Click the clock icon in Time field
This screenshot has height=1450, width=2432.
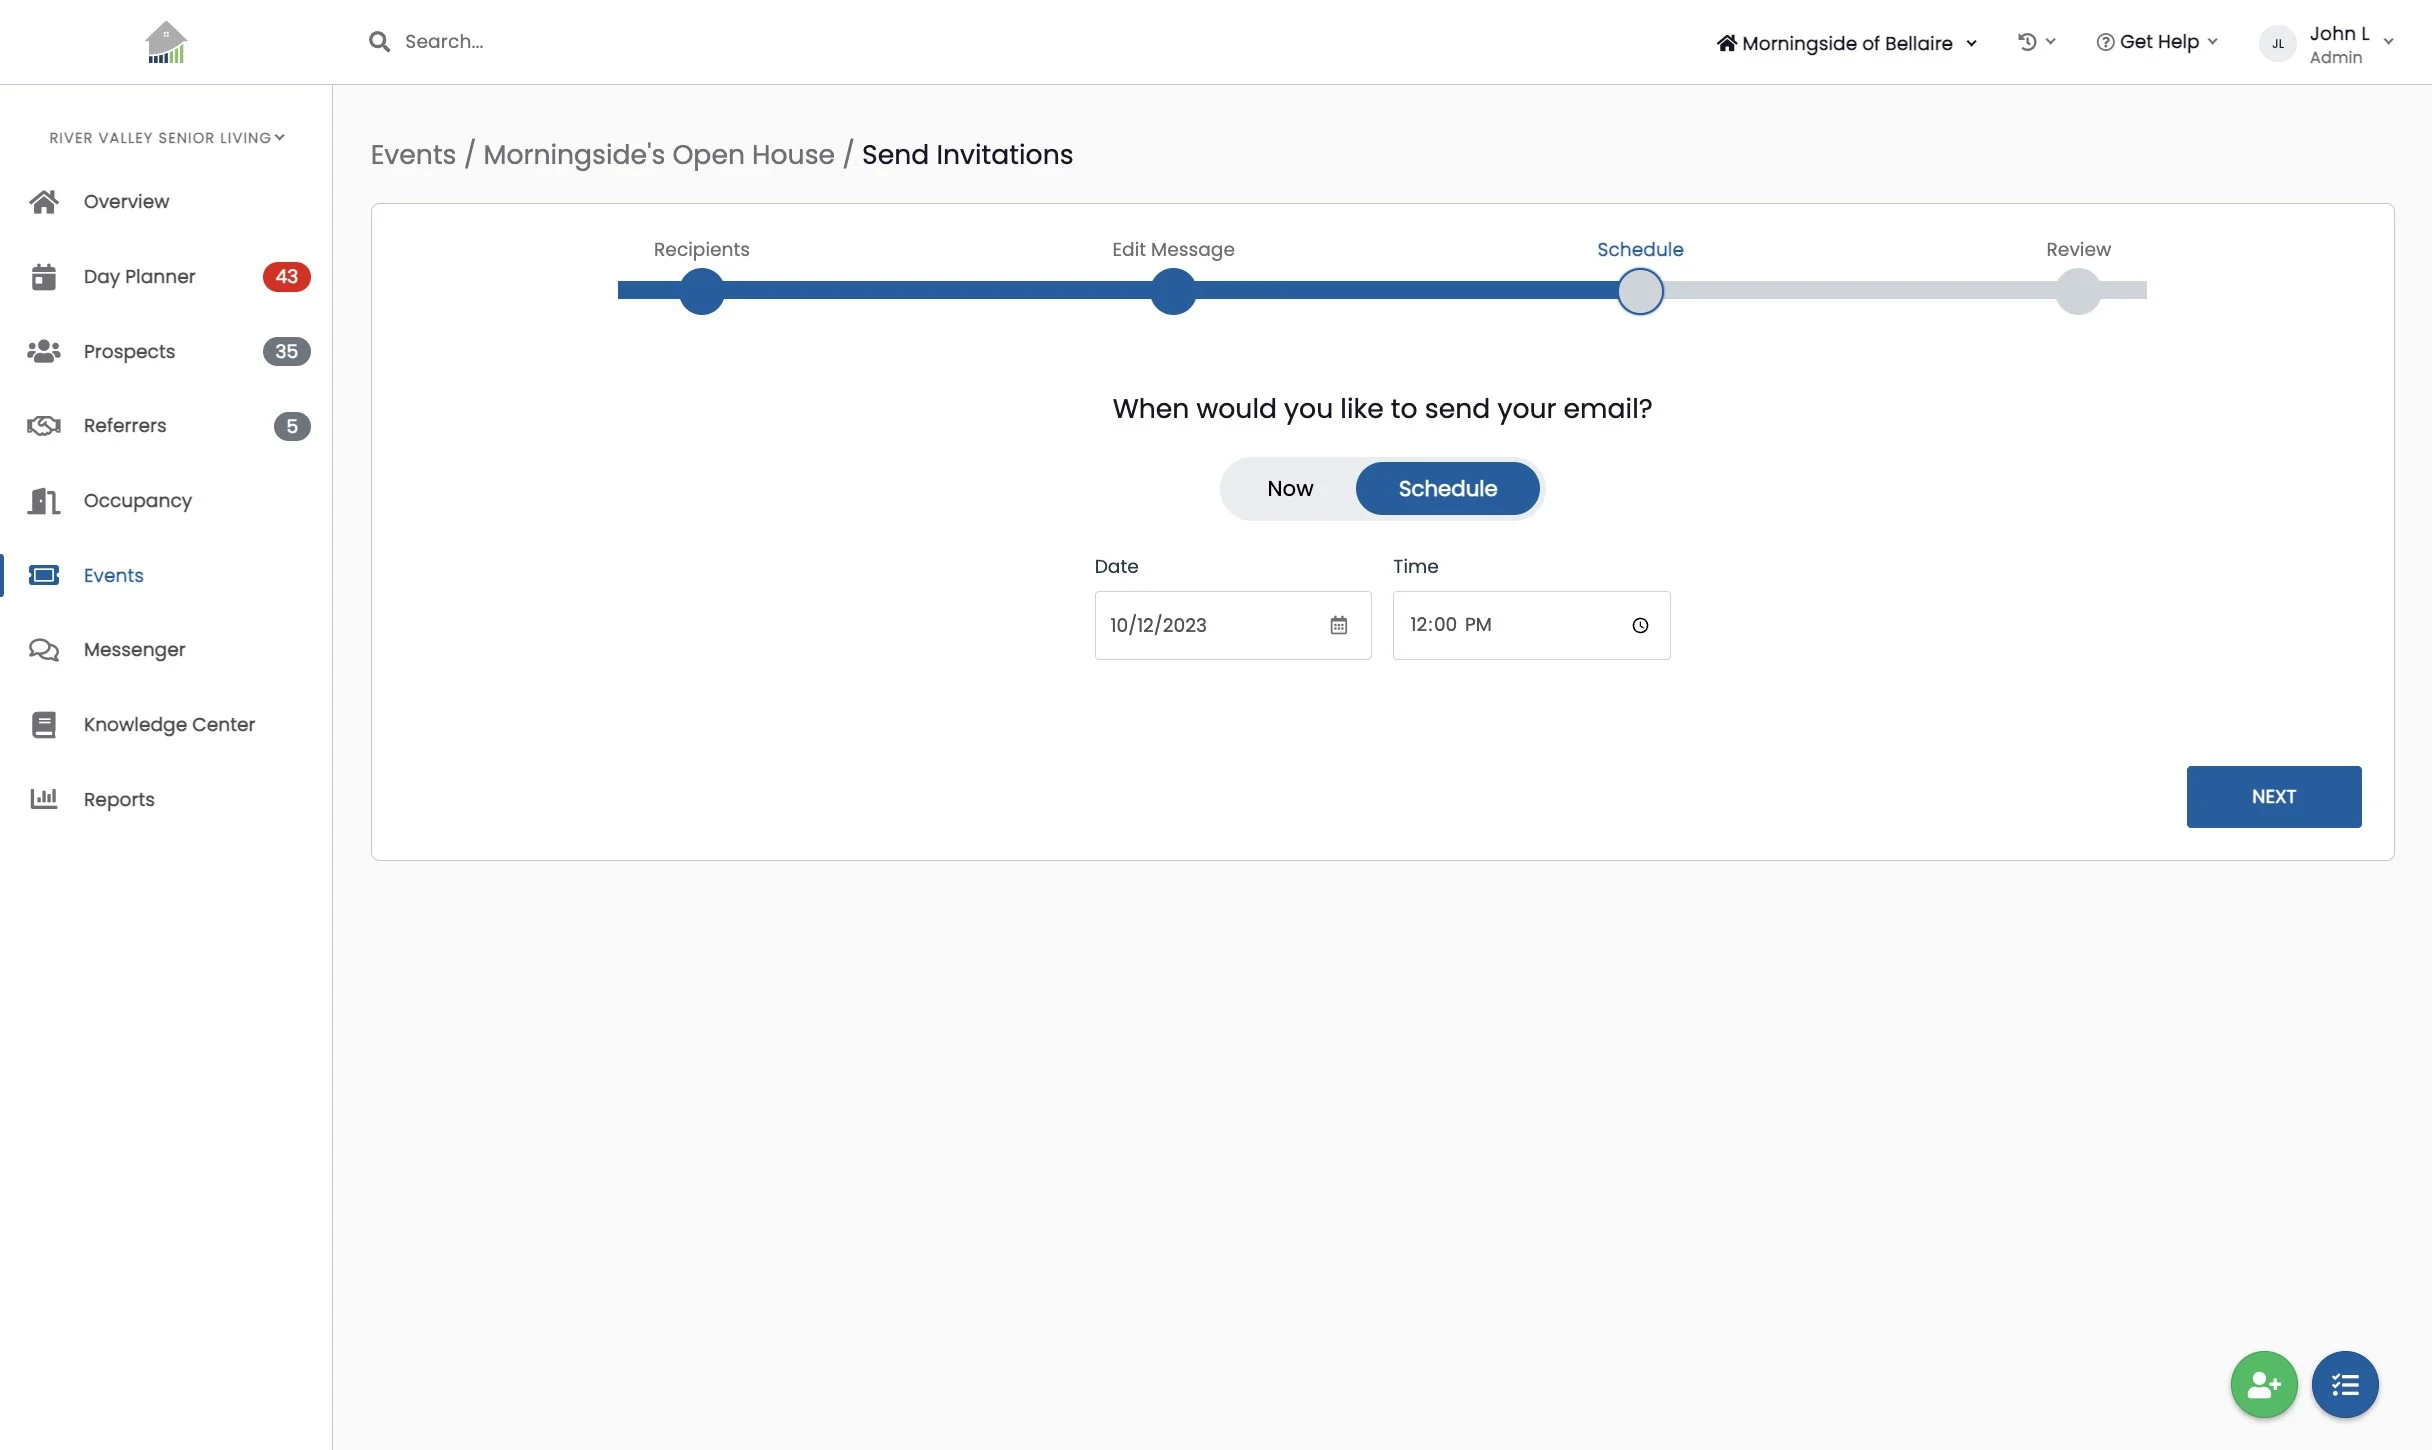pos(1640,625)
